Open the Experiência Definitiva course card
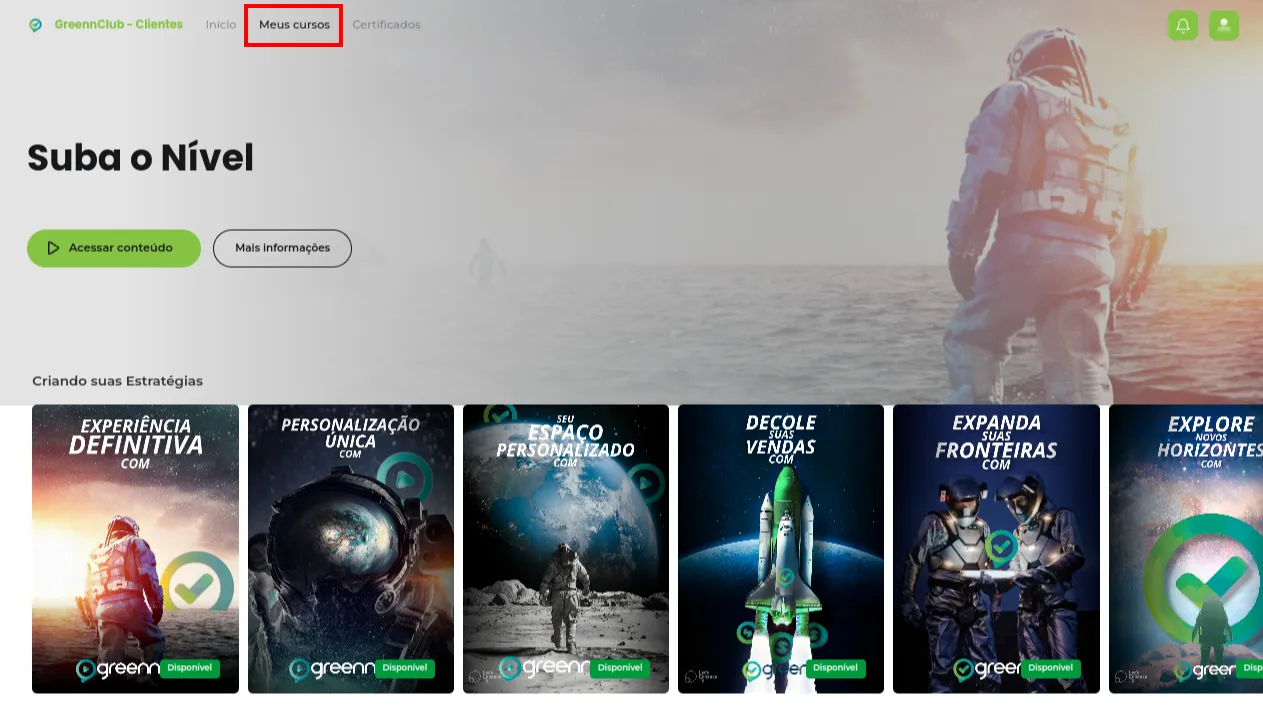This screenshot has height=710, width=1263. click(135, 549)
